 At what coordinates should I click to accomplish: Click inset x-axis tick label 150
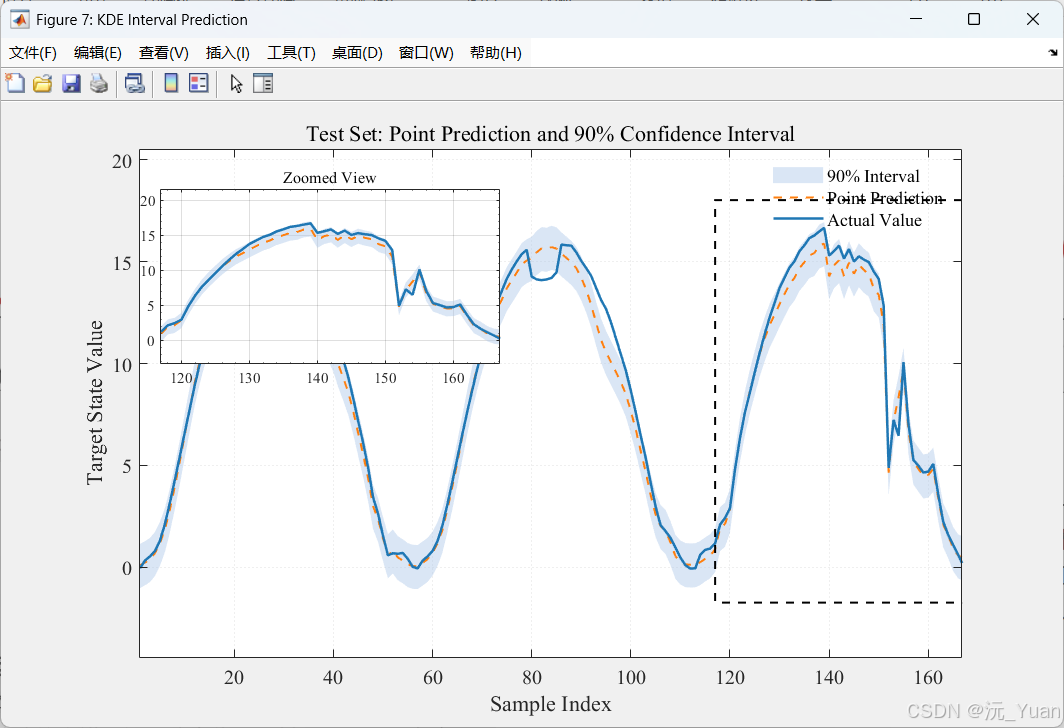[385, 378]
